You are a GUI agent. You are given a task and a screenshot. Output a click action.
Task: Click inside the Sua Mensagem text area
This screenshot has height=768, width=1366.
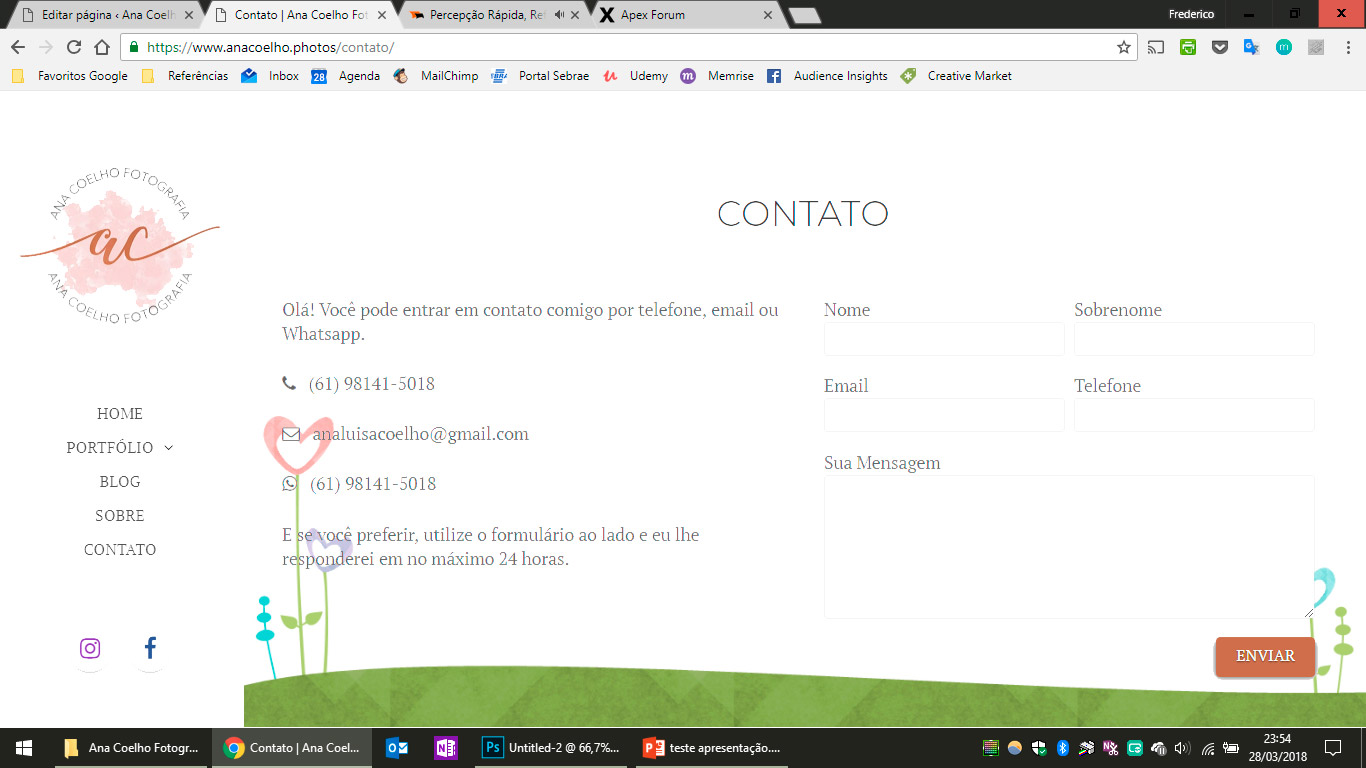(1069, 547)
